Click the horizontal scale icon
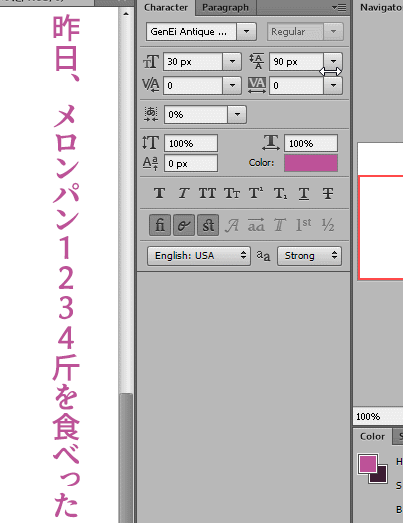 [271, 143]
